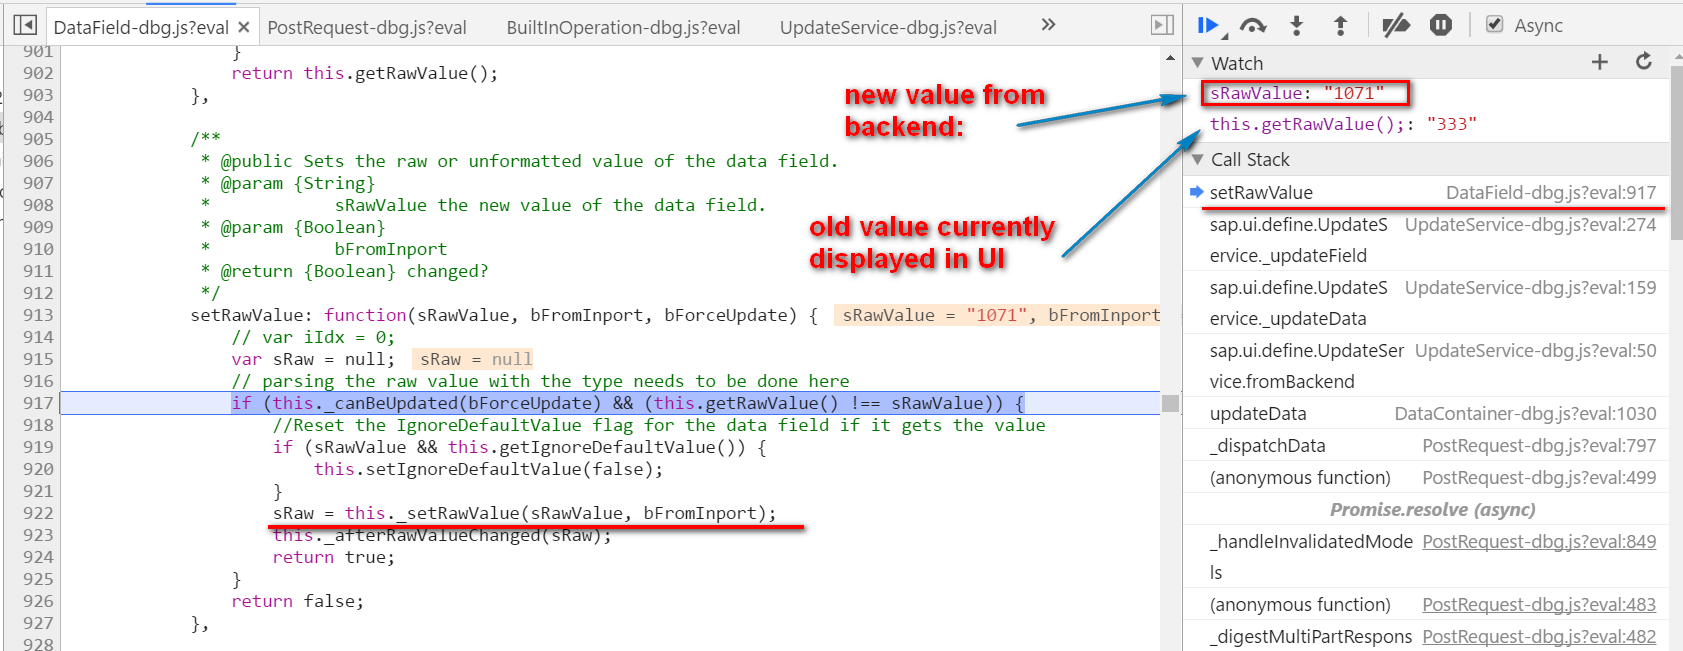Deactivate breakpoints icon
The image size is (1683, 651).
(x=1396, y=26)
